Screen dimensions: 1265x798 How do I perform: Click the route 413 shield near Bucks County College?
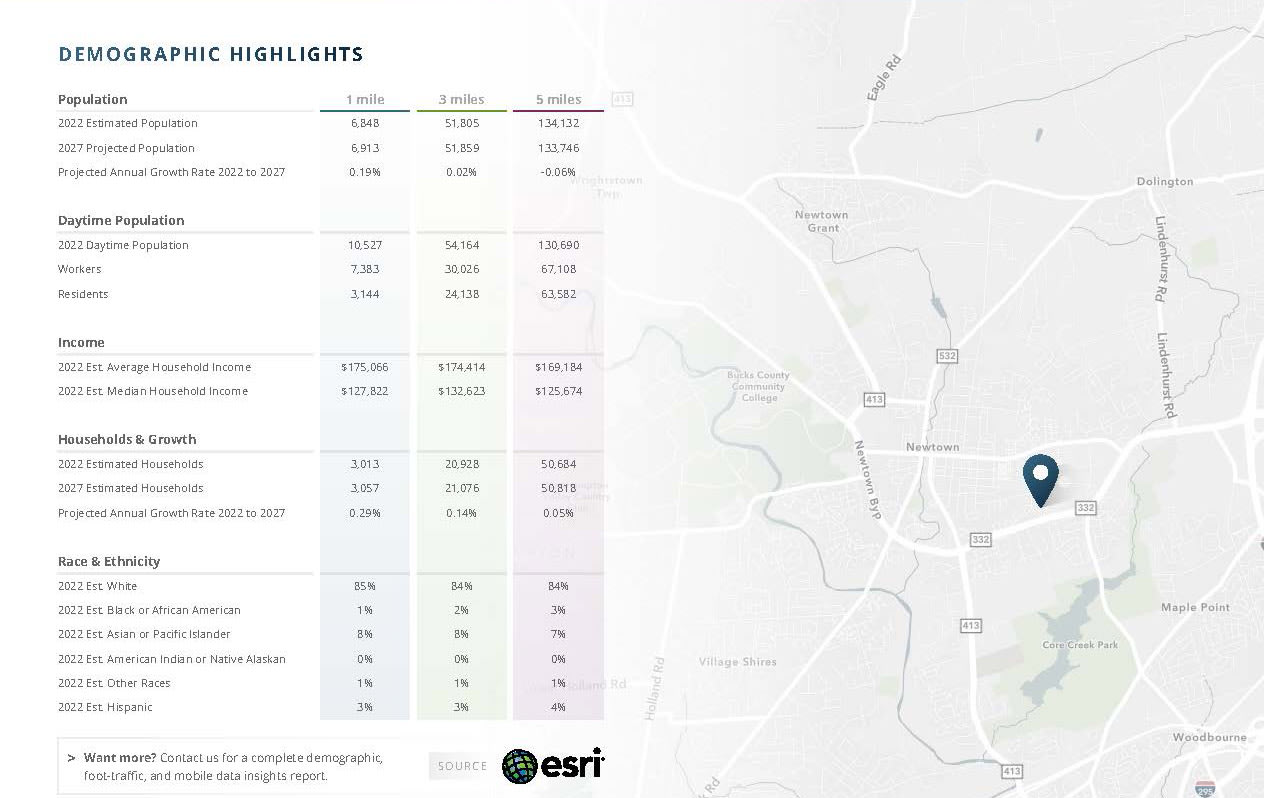tap(874, 400)
